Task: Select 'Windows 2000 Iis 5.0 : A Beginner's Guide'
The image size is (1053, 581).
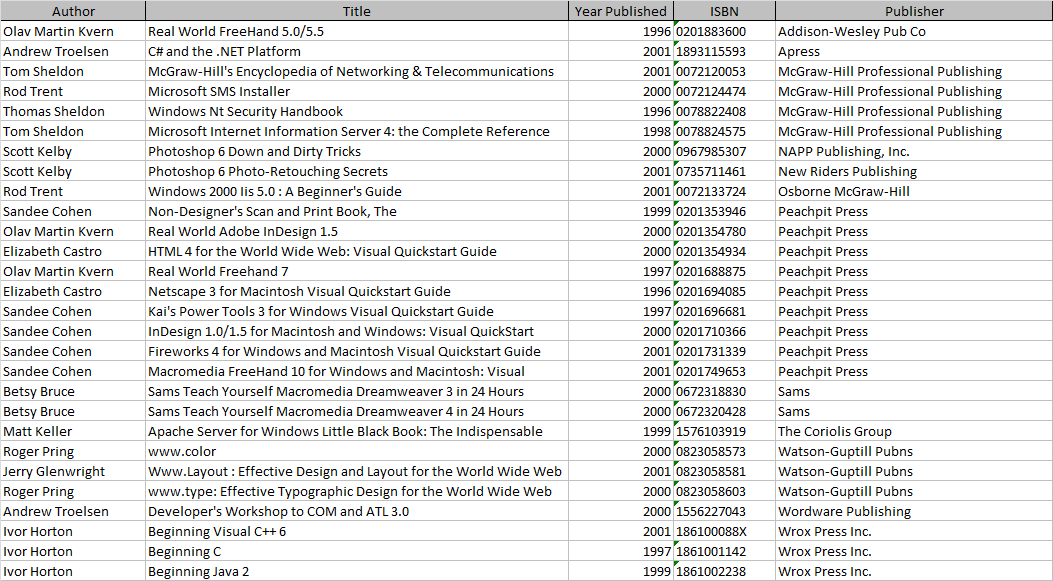Action: 357,191
